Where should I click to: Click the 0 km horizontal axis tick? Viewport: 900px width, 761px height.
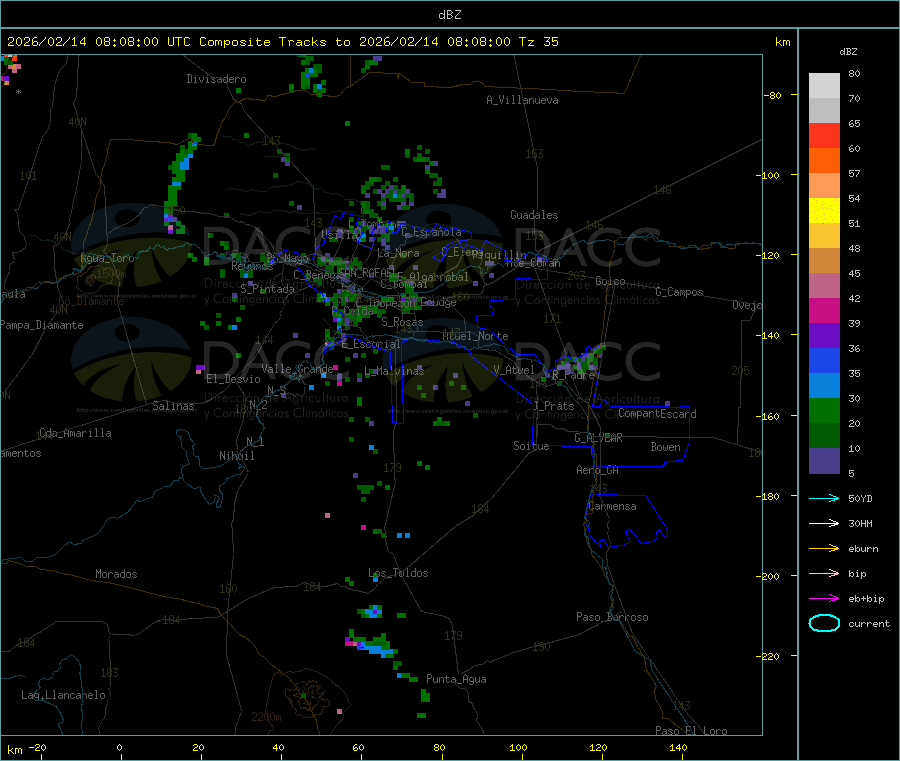(x=119, y=747)
